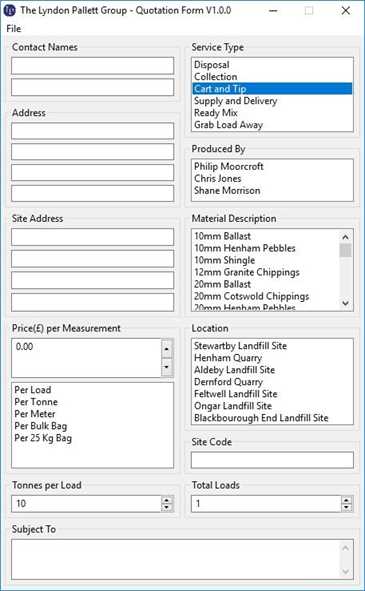Viewport: 365px width, 591px height.
Task: Open the File menu
Action: pos(14,29)
